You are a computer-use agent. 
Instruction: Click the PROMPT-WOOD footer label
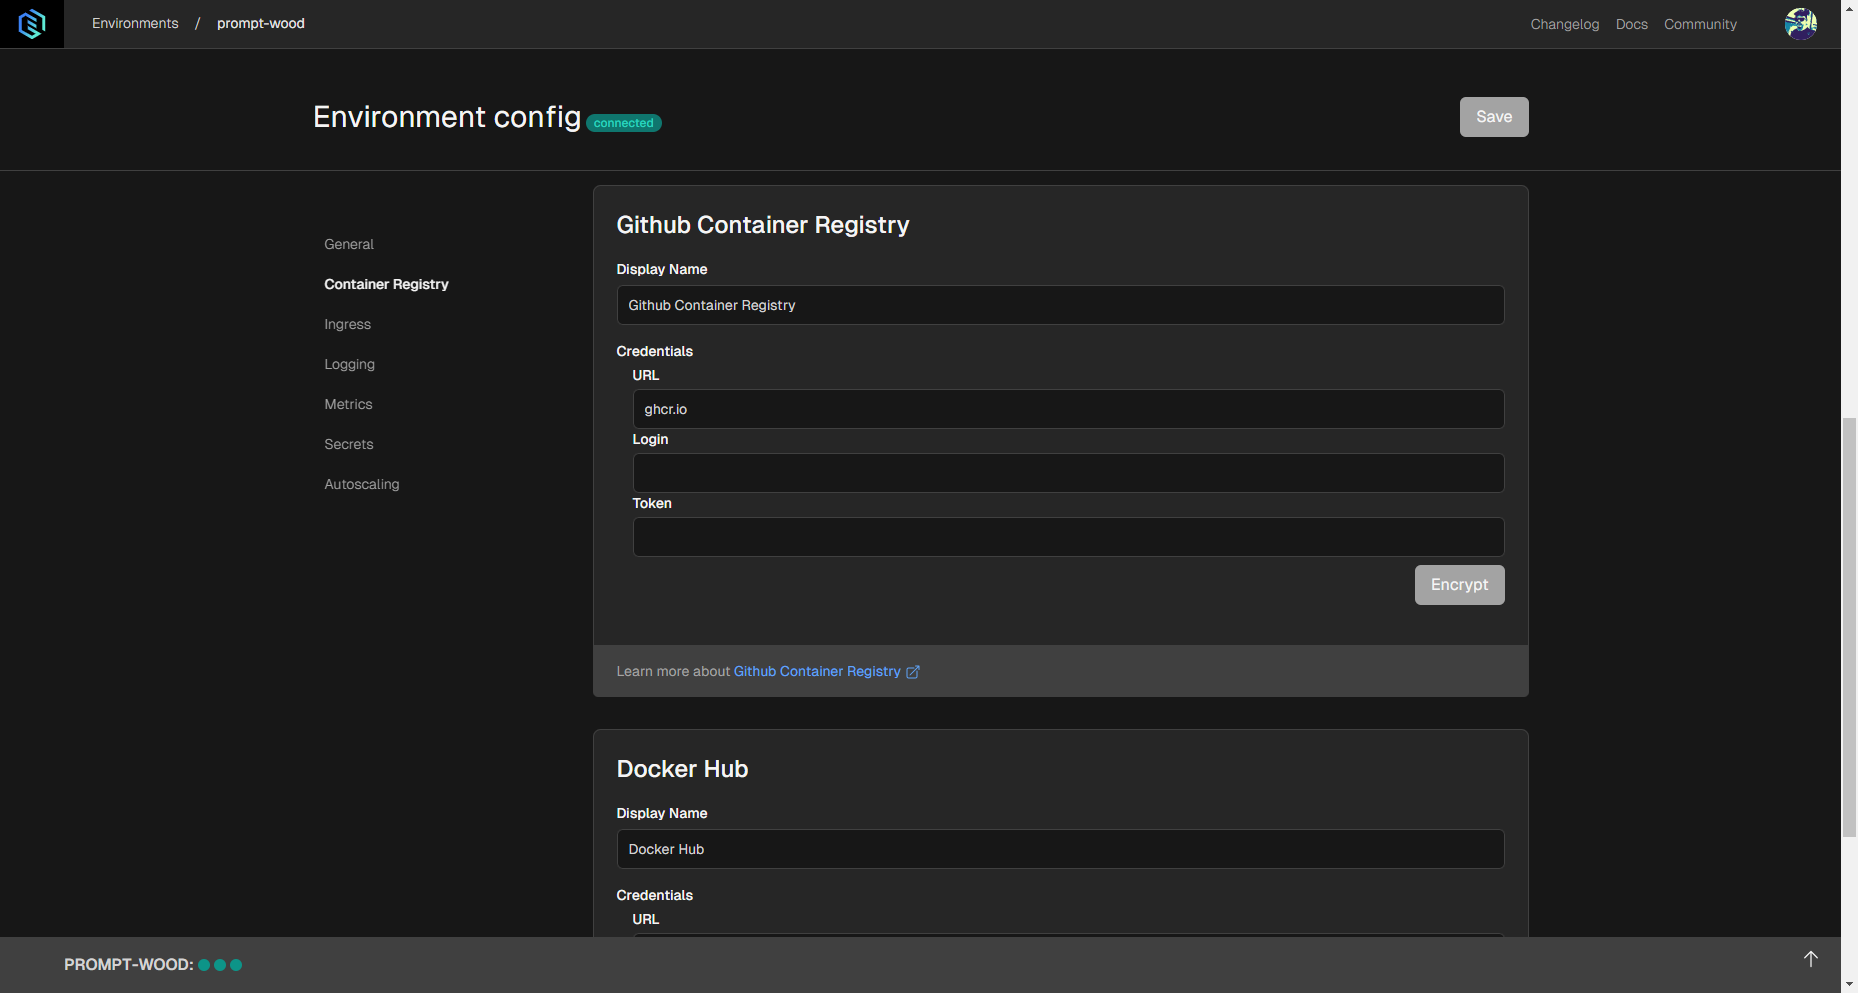[x=128, y=965]
